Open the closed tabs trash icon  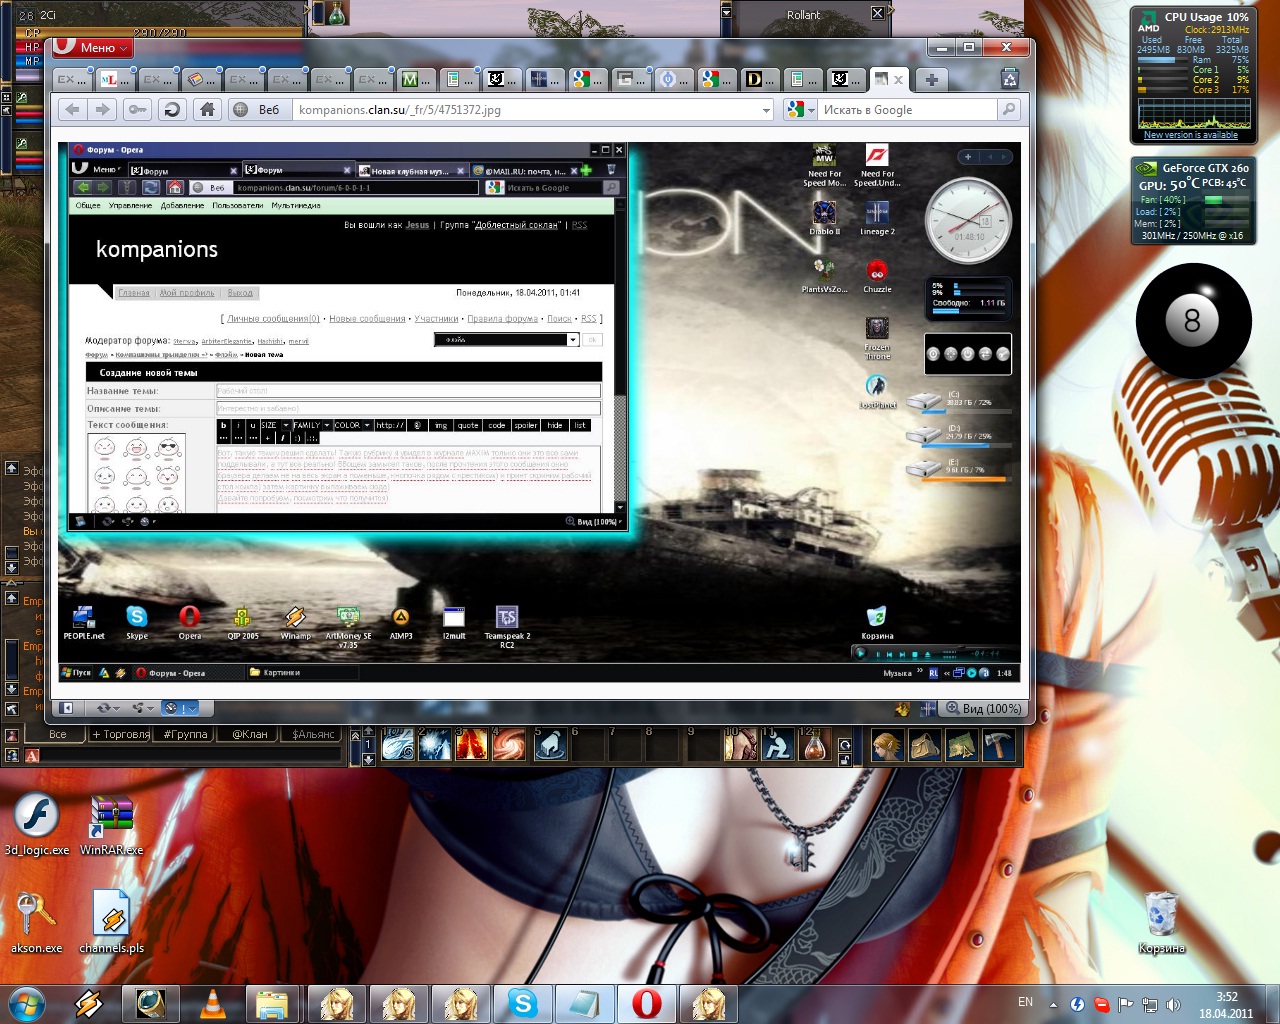(x=1010, y=79)
